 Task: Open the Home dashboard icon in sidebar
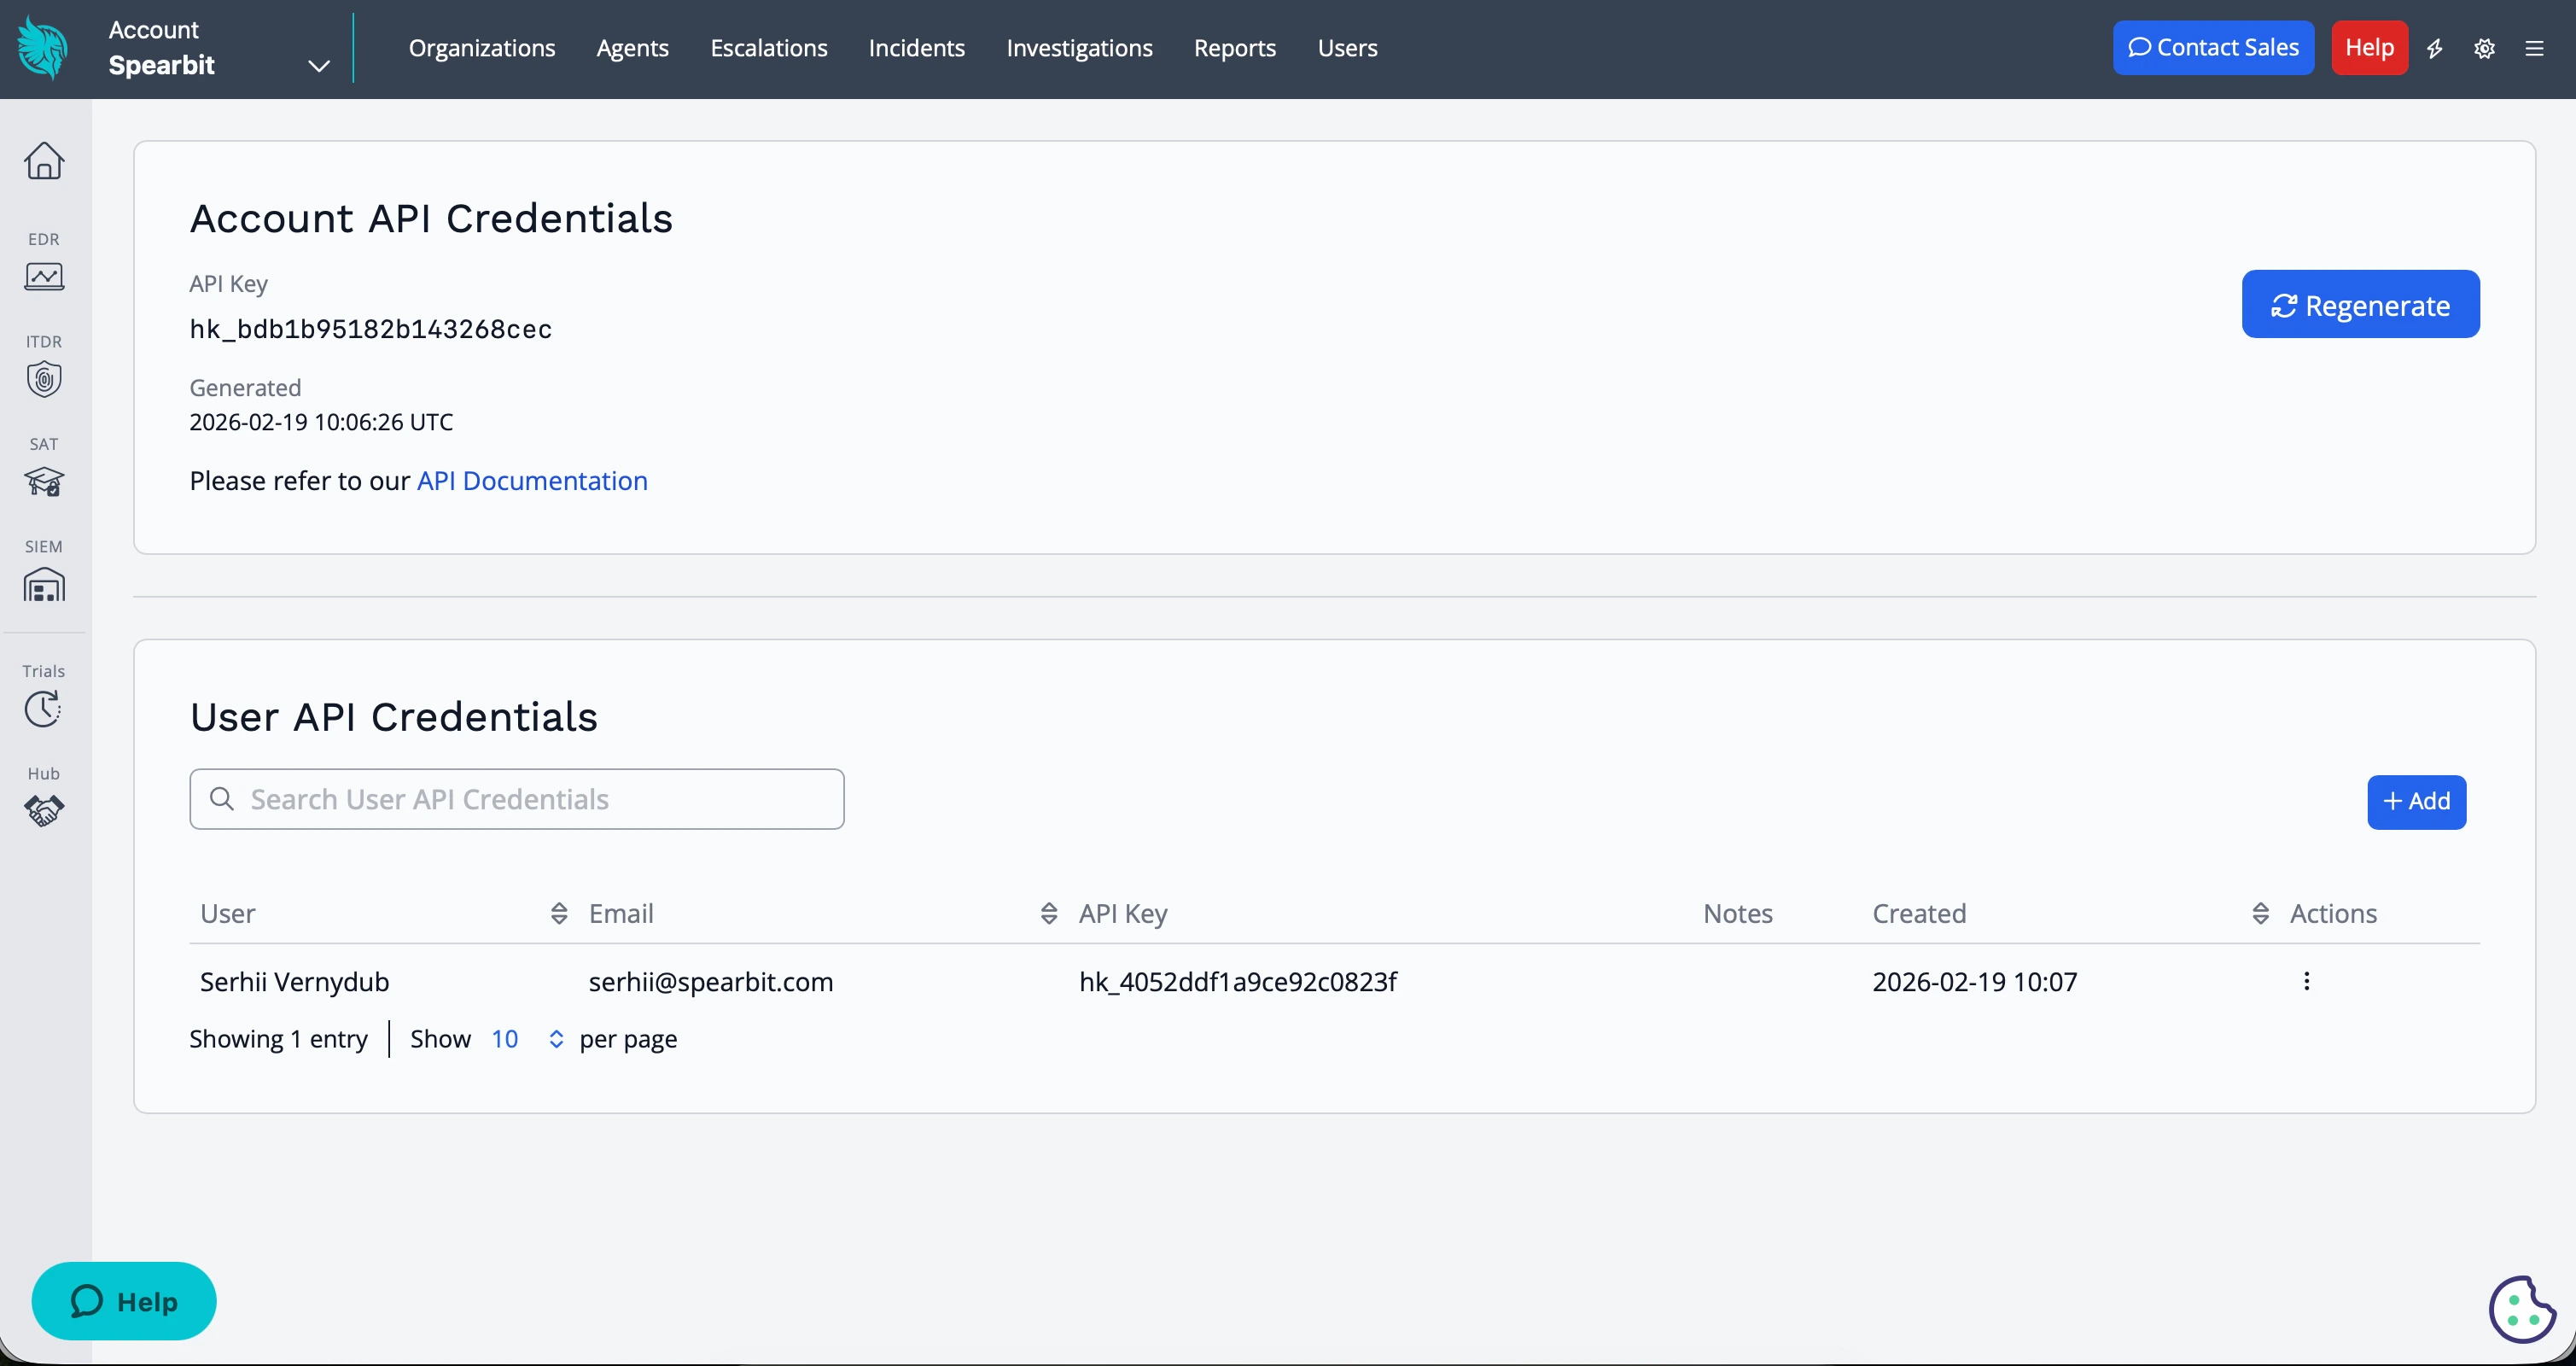[44, 160]
